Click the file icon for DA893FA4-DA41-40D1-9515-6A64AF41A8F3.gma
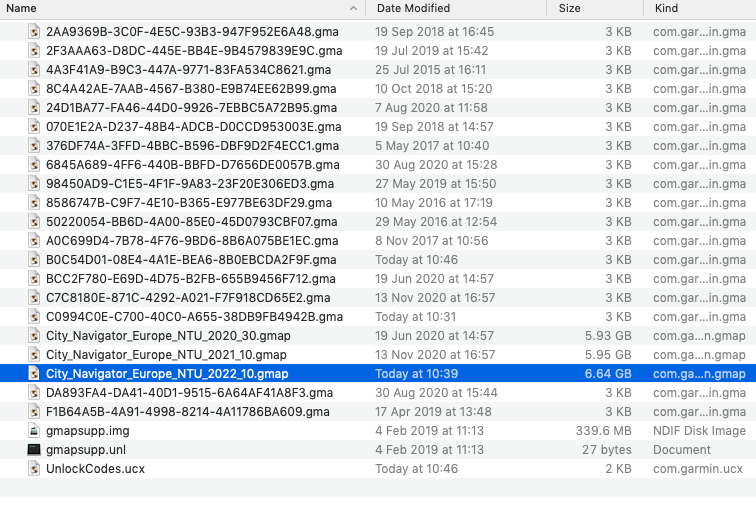756x506 pixels. (x=34, y=393)
